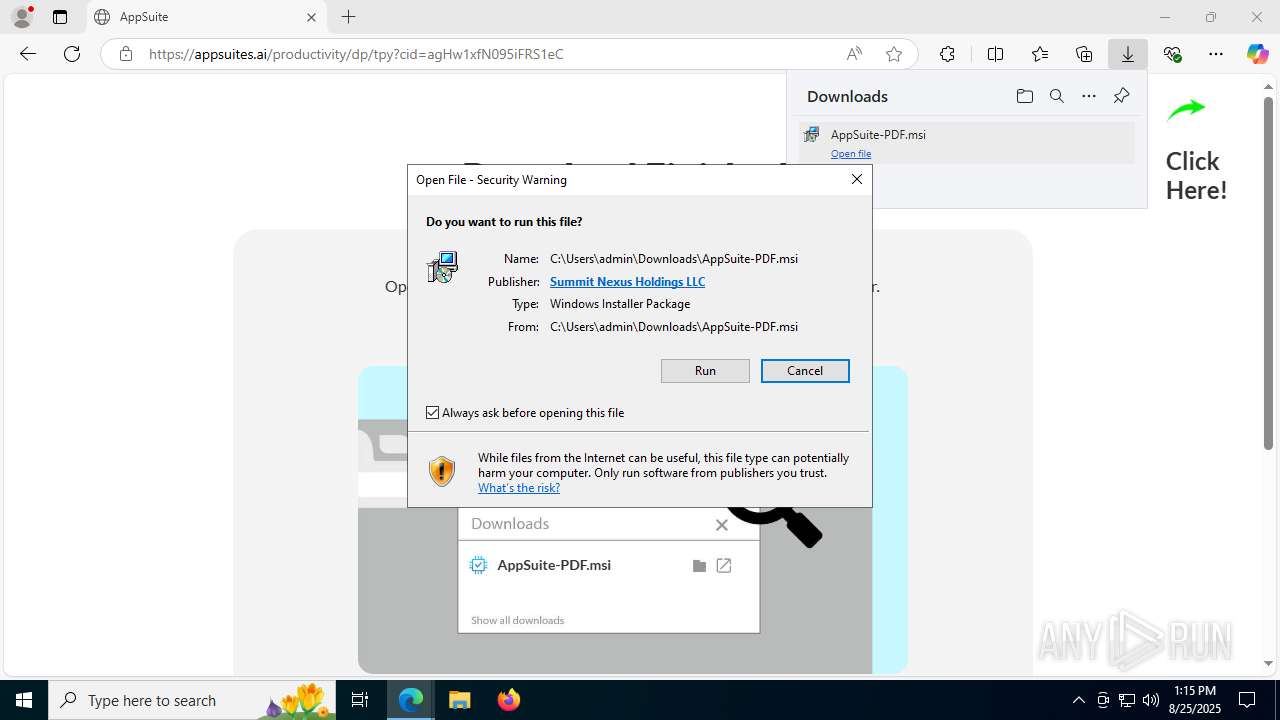The width and height of the screenshot is (1280, 720).
Task: Click the address bar URL
Action: click(x=356, y=54)
